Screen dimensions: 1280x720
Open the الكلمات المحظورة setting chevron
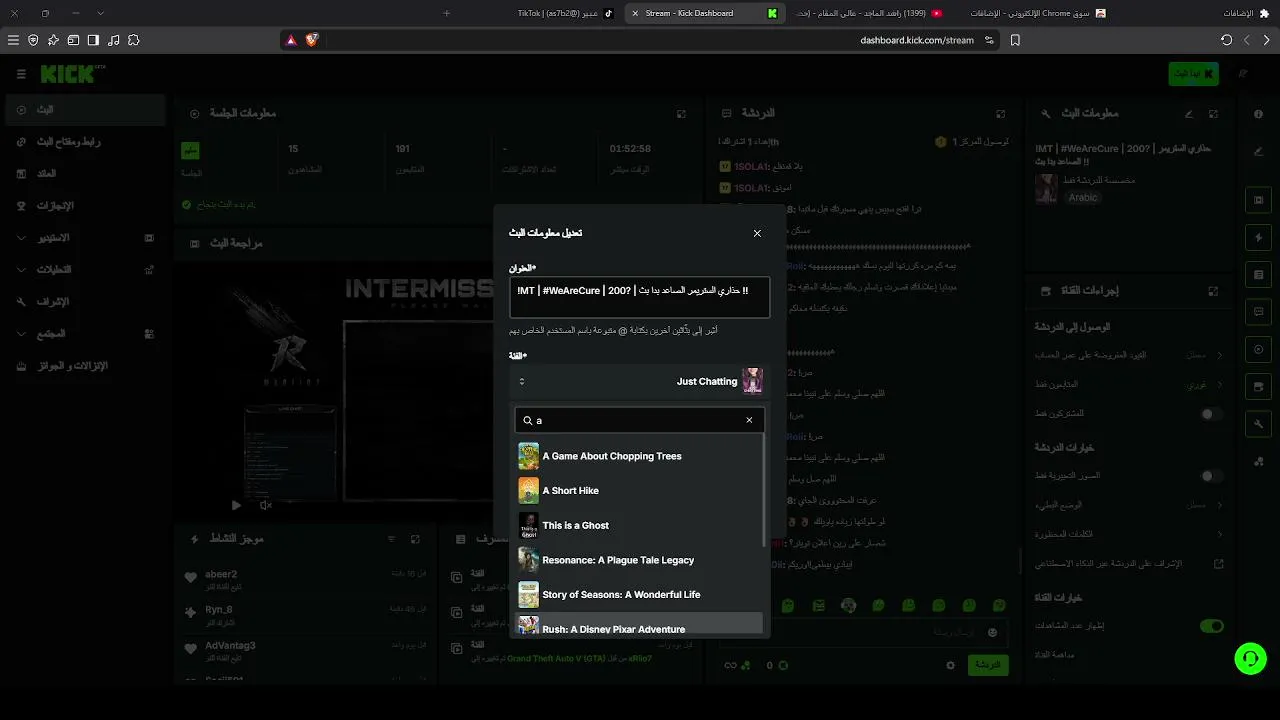1219,534
